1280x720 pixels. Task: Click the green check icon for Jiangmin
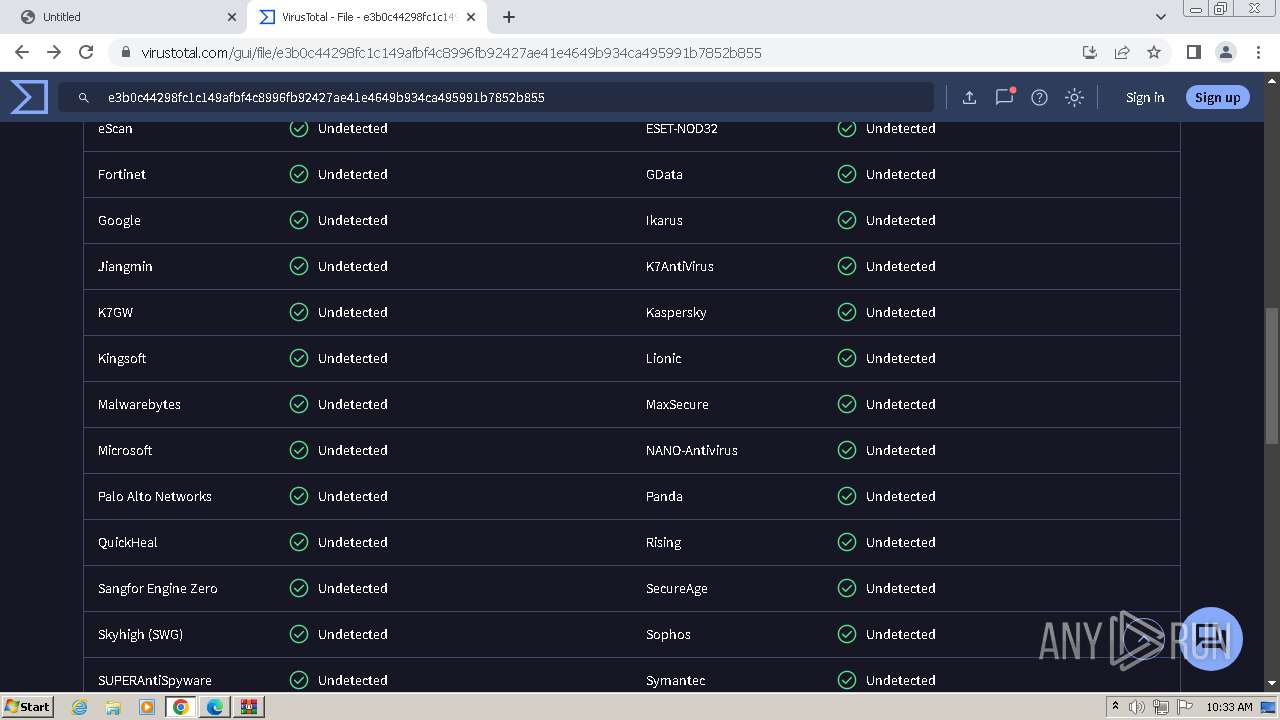click(299, 266)
